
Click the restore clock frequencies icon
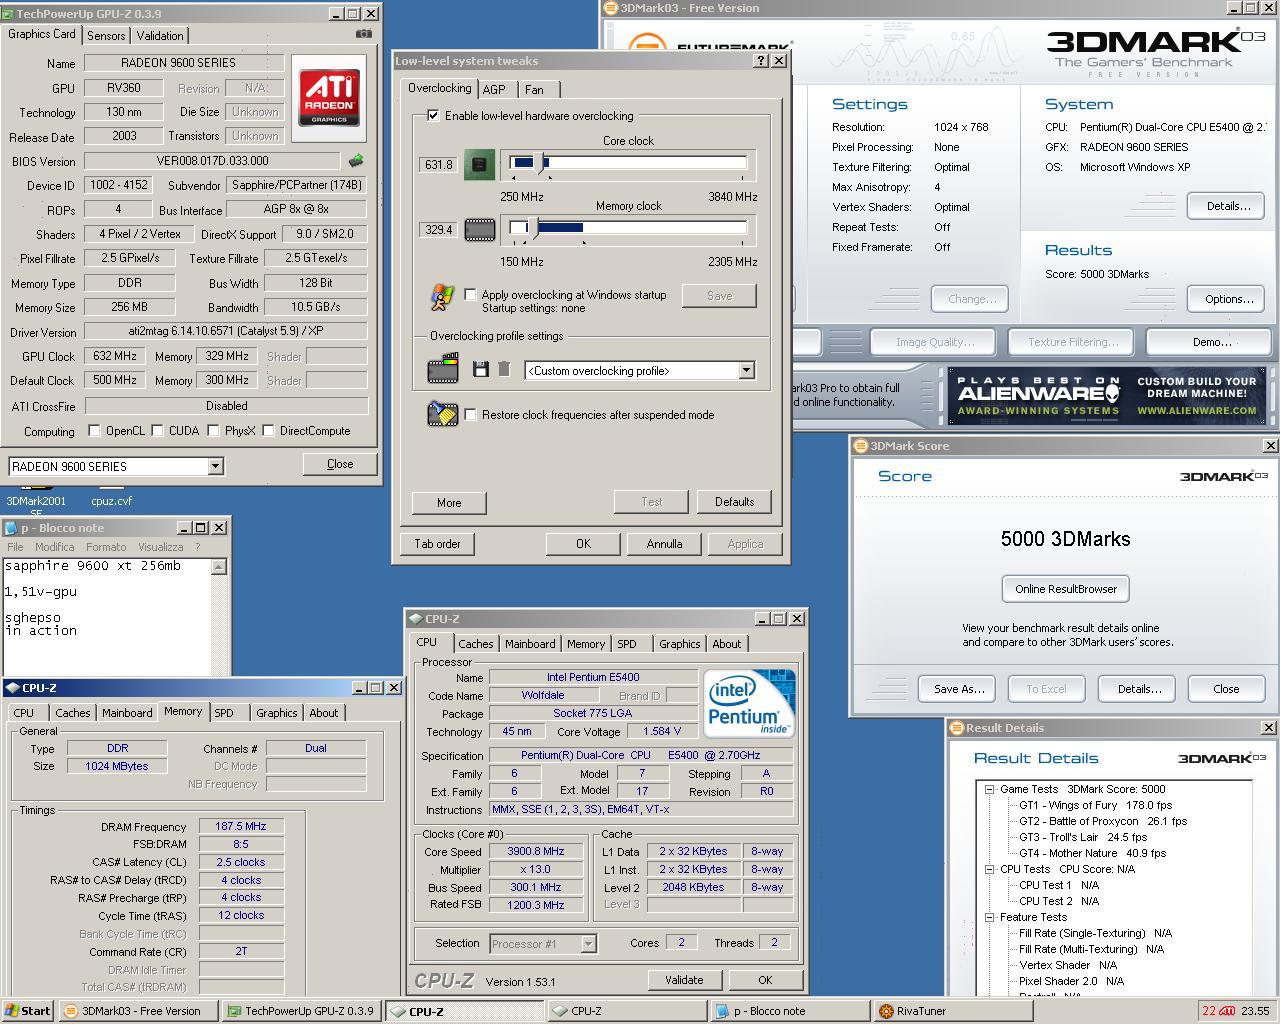tap(442, 413)
